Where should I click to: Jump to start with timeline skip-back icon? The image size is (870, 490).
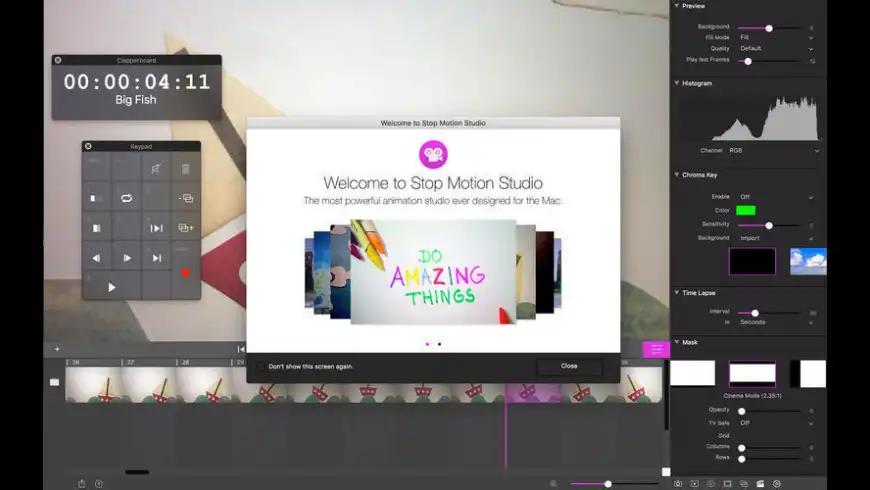[x=241, y=349]
